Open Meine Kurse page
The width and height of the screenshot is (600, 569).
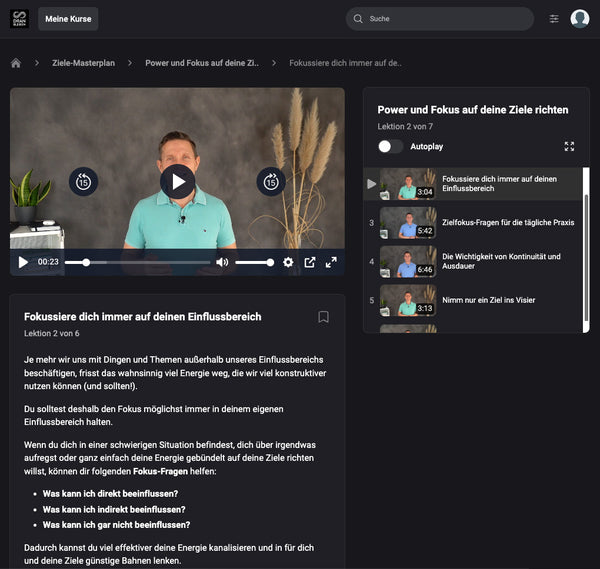pos(68,19)
